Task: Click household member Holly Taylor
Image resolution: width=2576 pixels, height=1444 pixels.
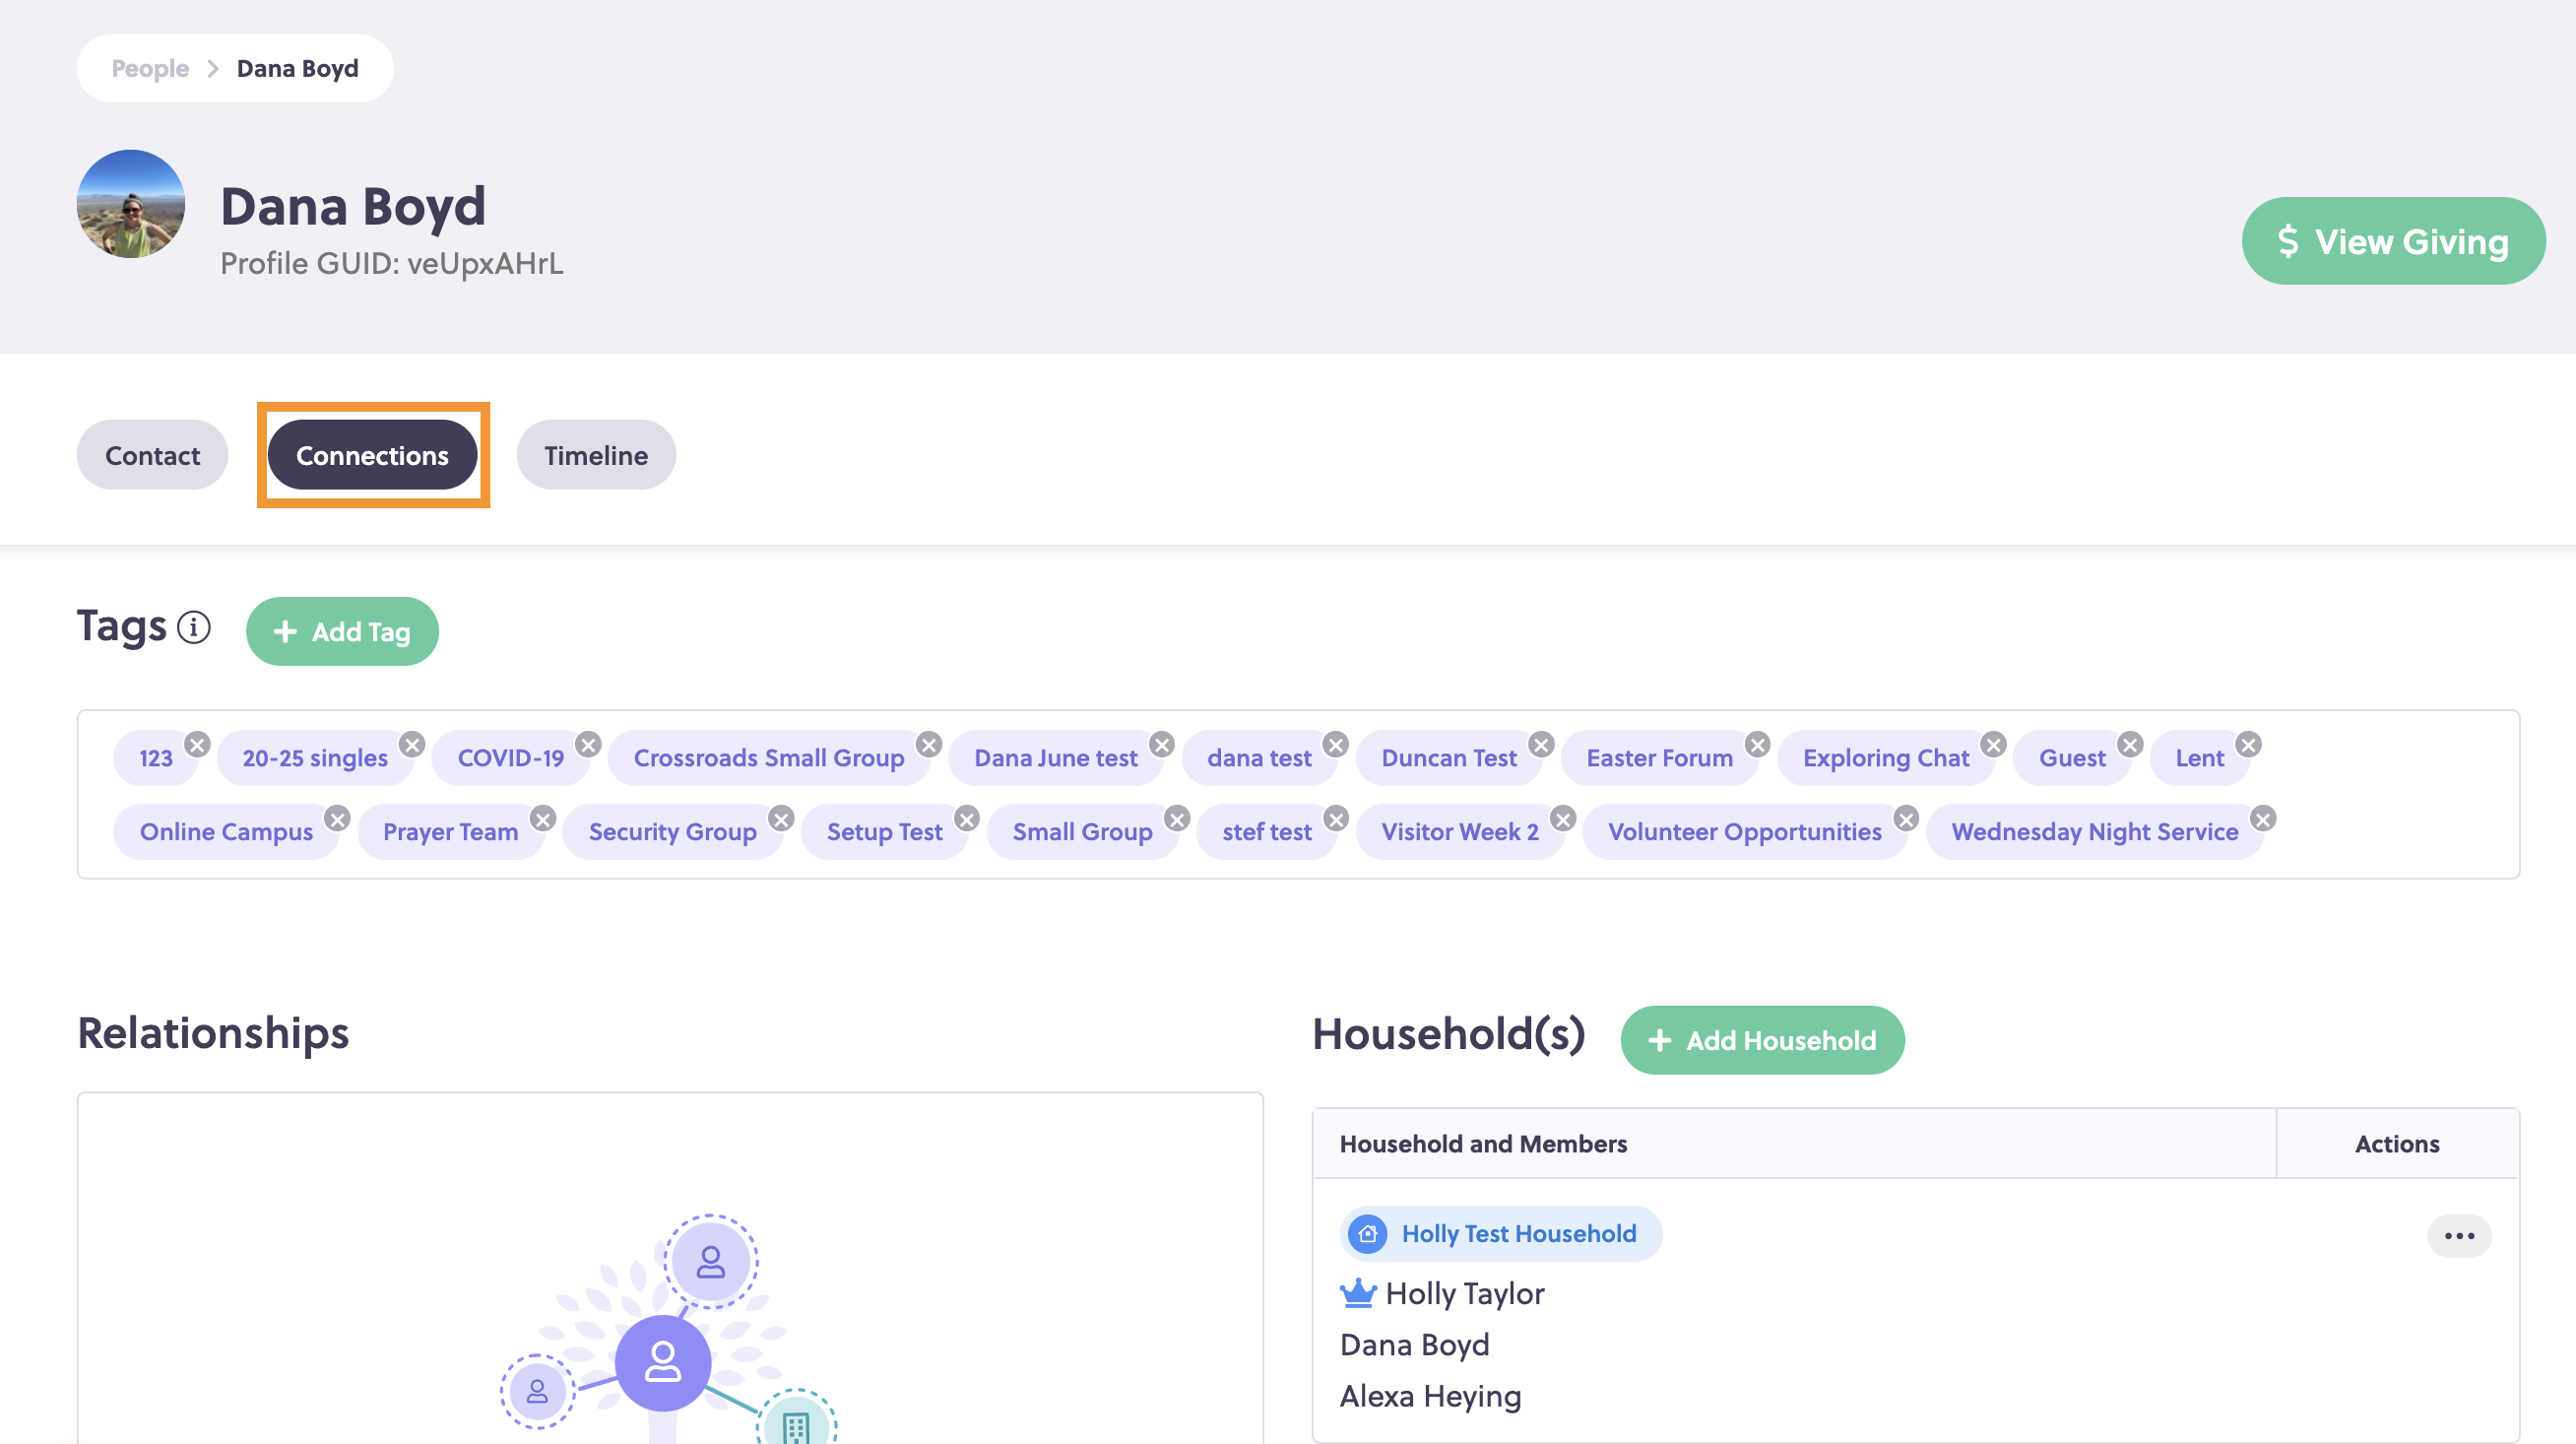Action: coord(1464,1294)
